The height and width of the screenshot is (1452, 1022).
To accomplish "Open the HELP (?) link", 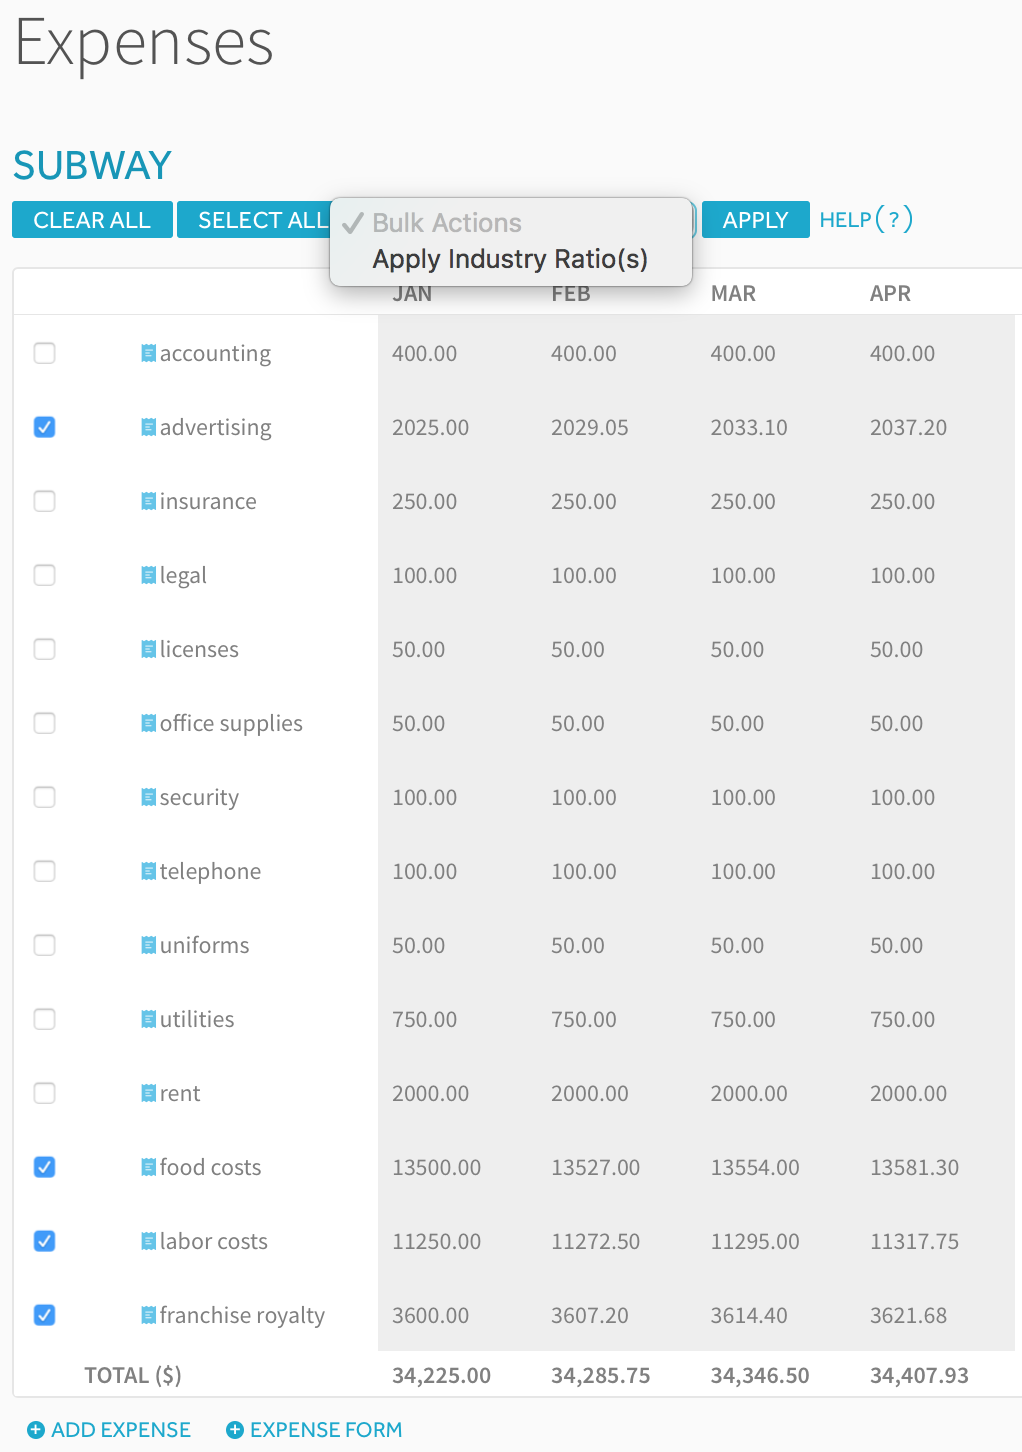I will 866,219.
